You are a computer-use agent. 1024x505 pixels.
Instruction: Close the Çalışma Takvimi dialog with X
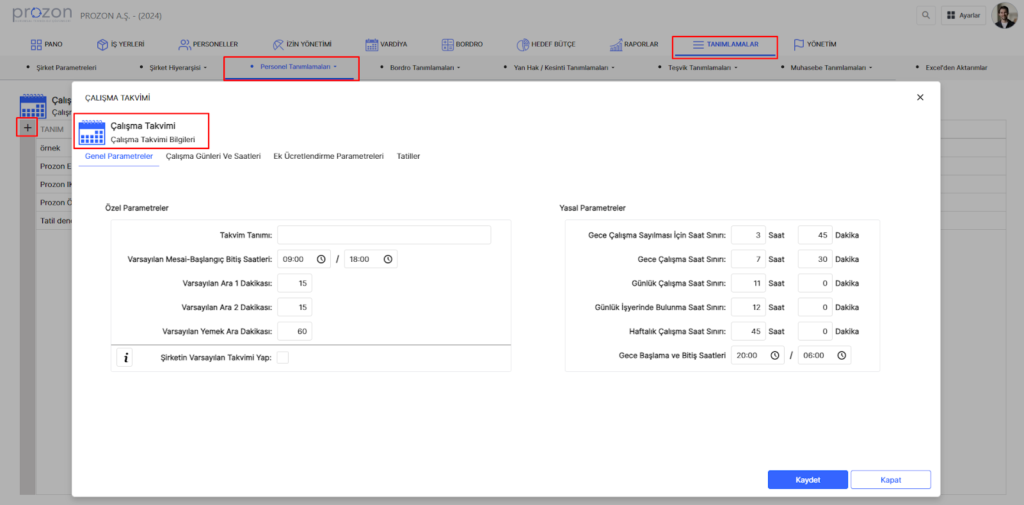(x=920, y=97)
